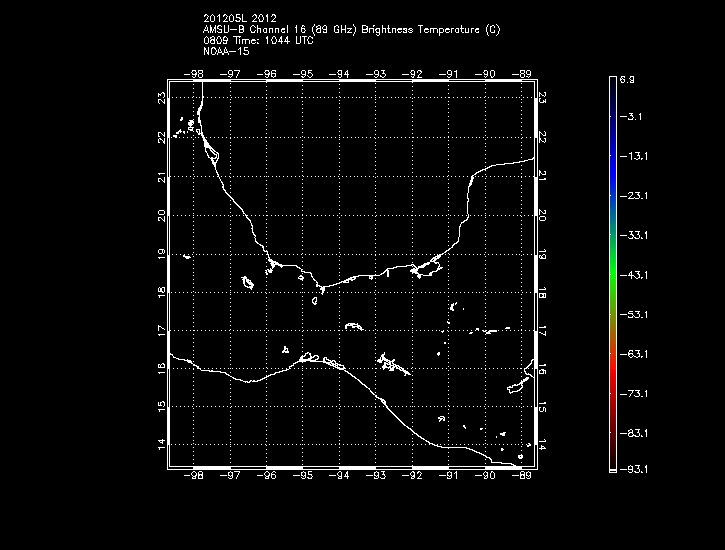
Task: Click the 14 latitude label on left axis
Action: tap(161, 444)
